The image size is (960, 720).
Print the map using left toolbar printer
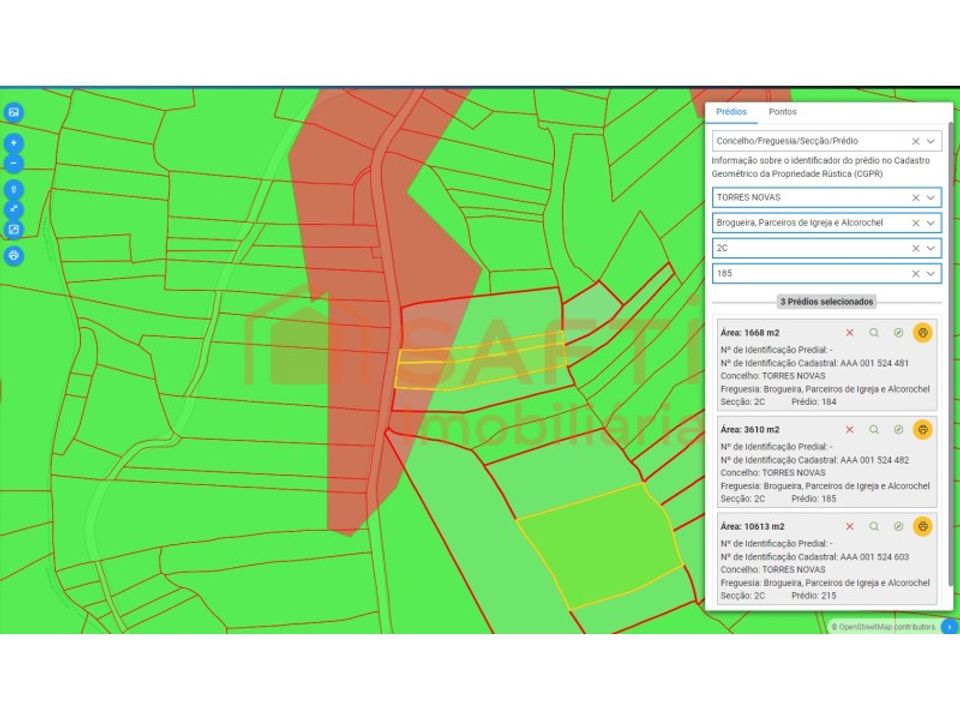coord(13,255)
